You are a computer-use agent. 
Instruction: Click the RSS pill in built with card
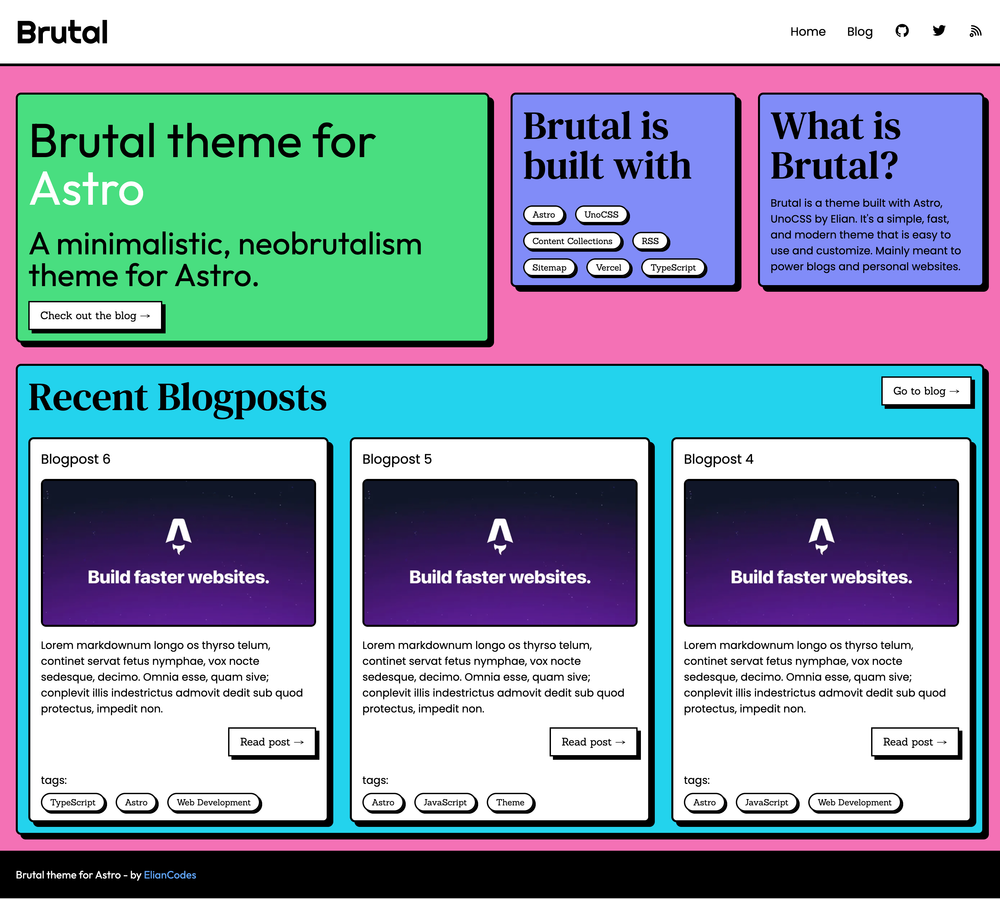coord(650,241)
